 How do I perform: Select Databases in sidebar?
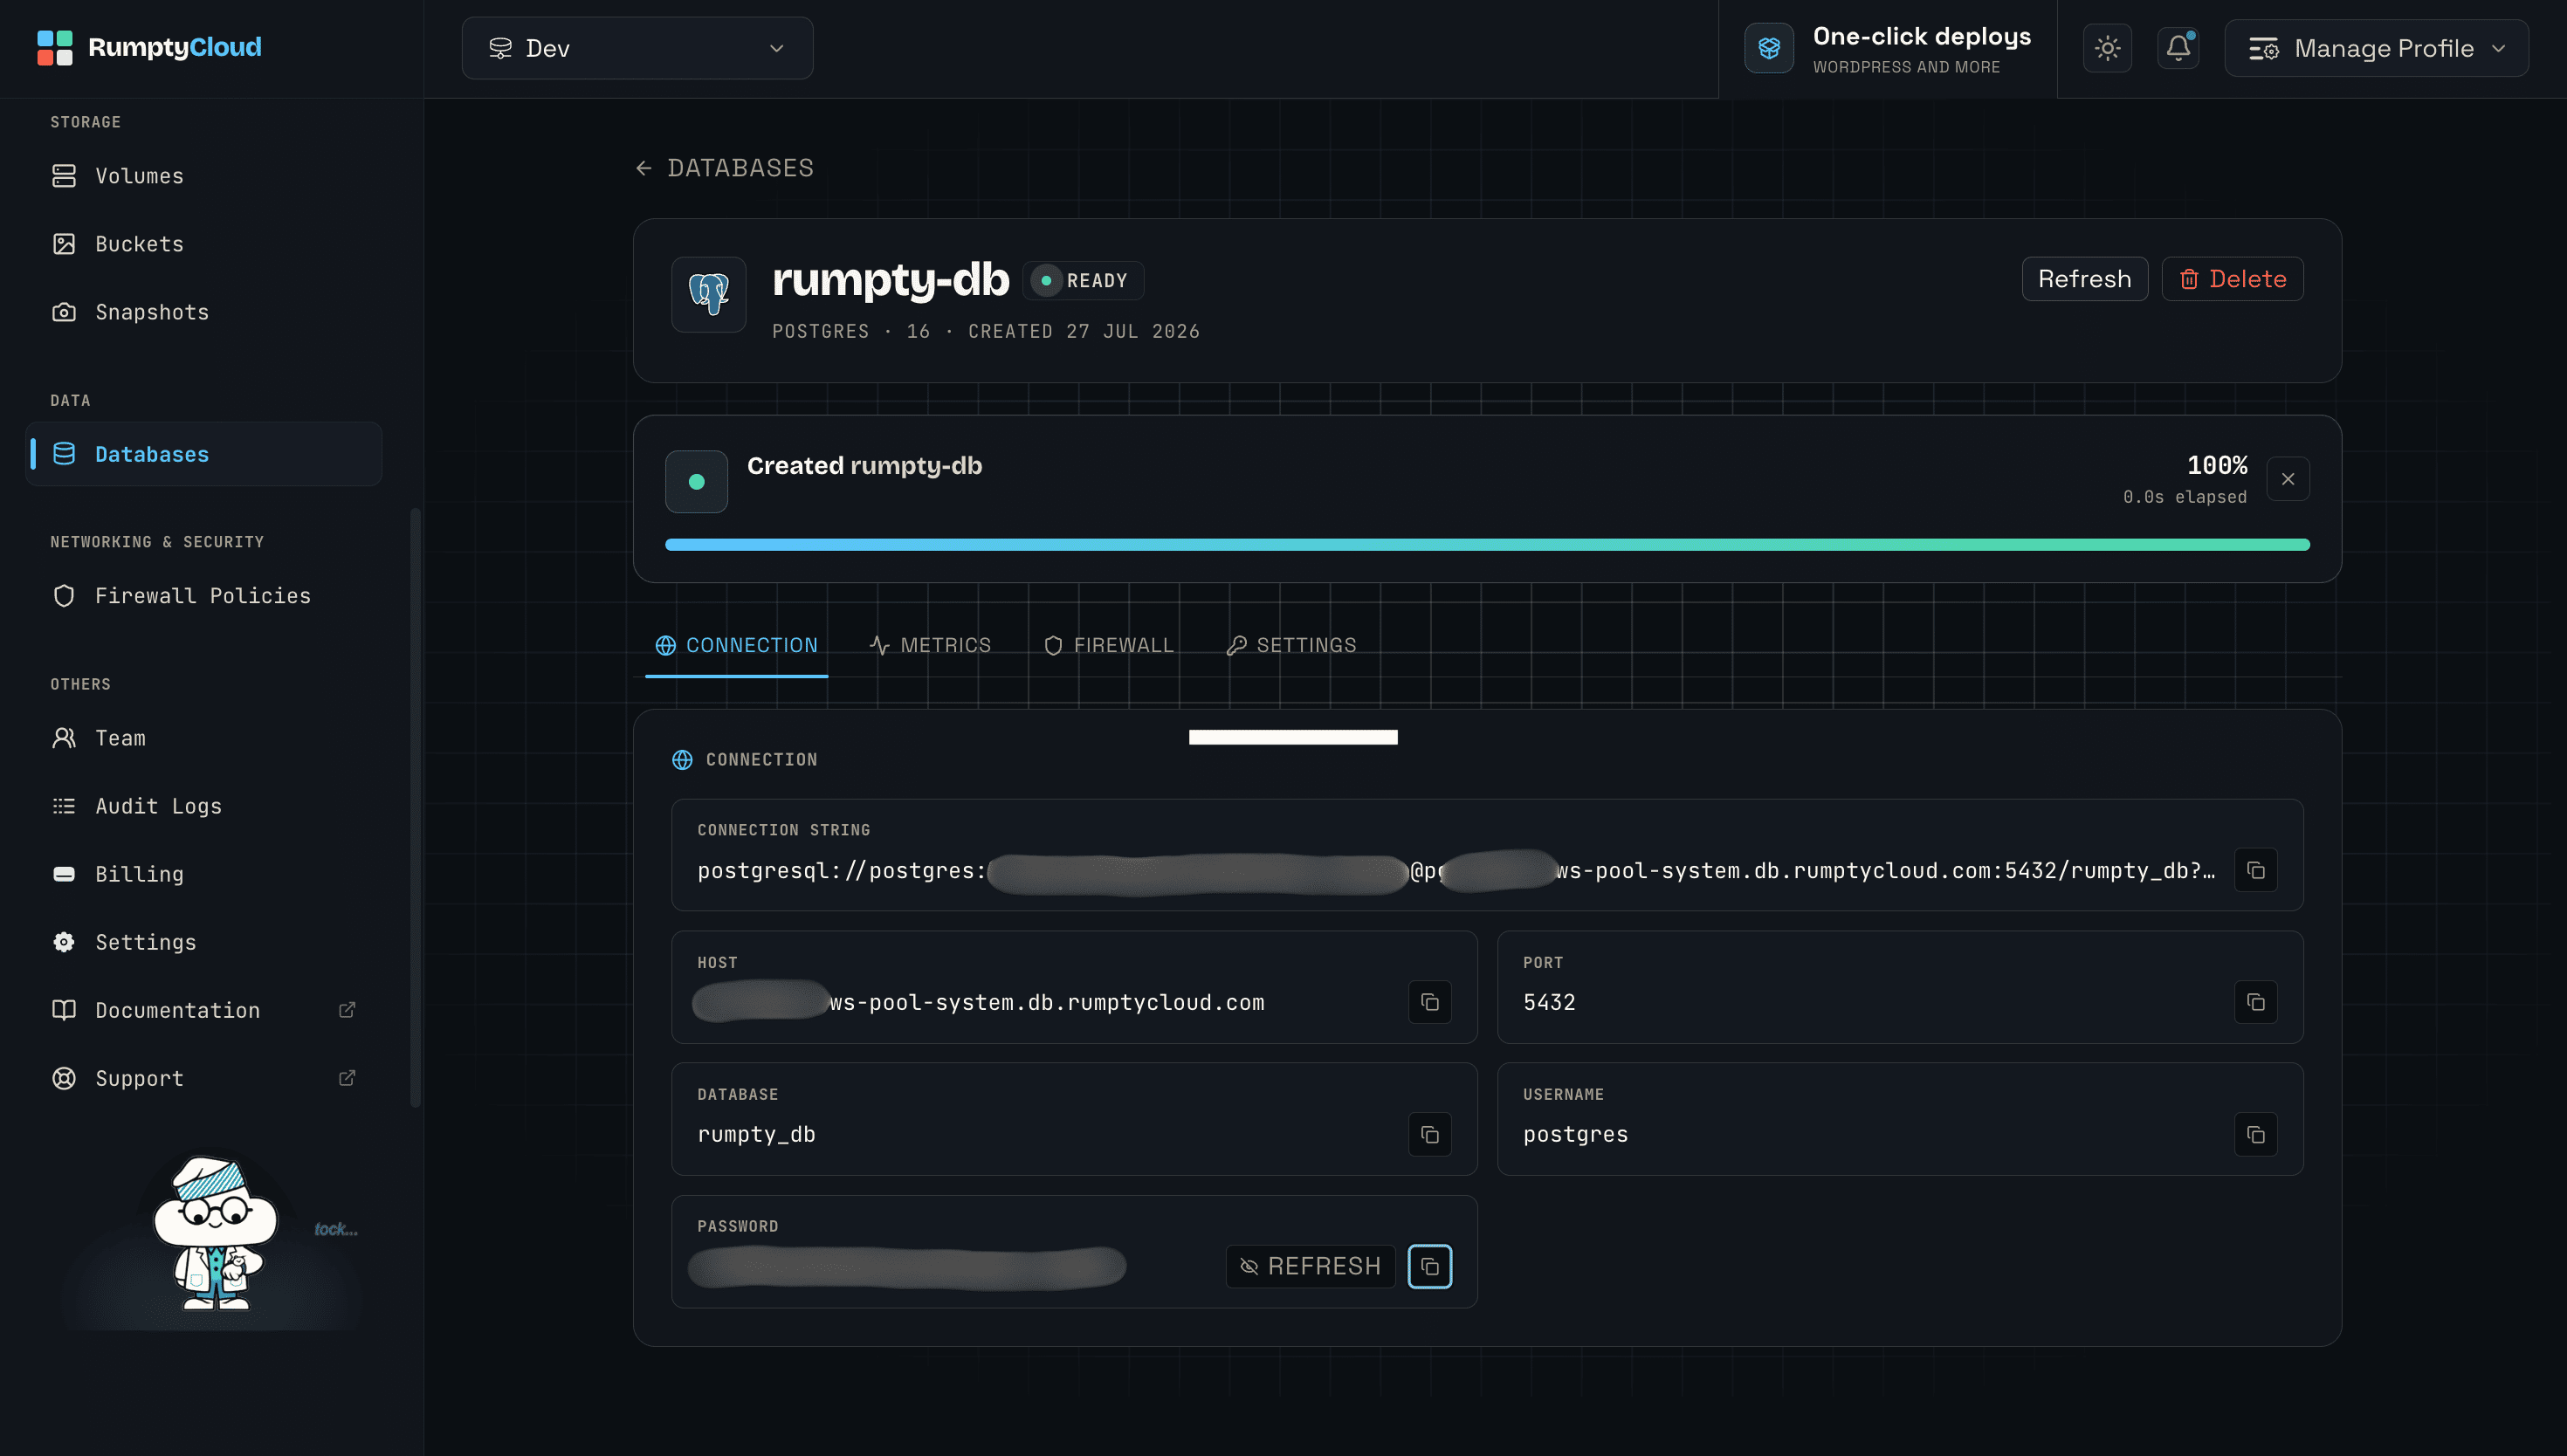point(203,454)
